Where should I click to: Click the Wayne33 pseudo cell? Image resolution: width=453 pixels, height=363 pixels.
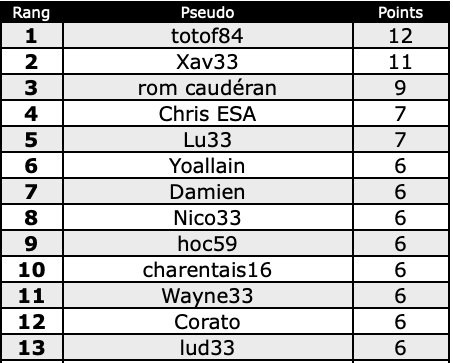(x=207, y=296)
